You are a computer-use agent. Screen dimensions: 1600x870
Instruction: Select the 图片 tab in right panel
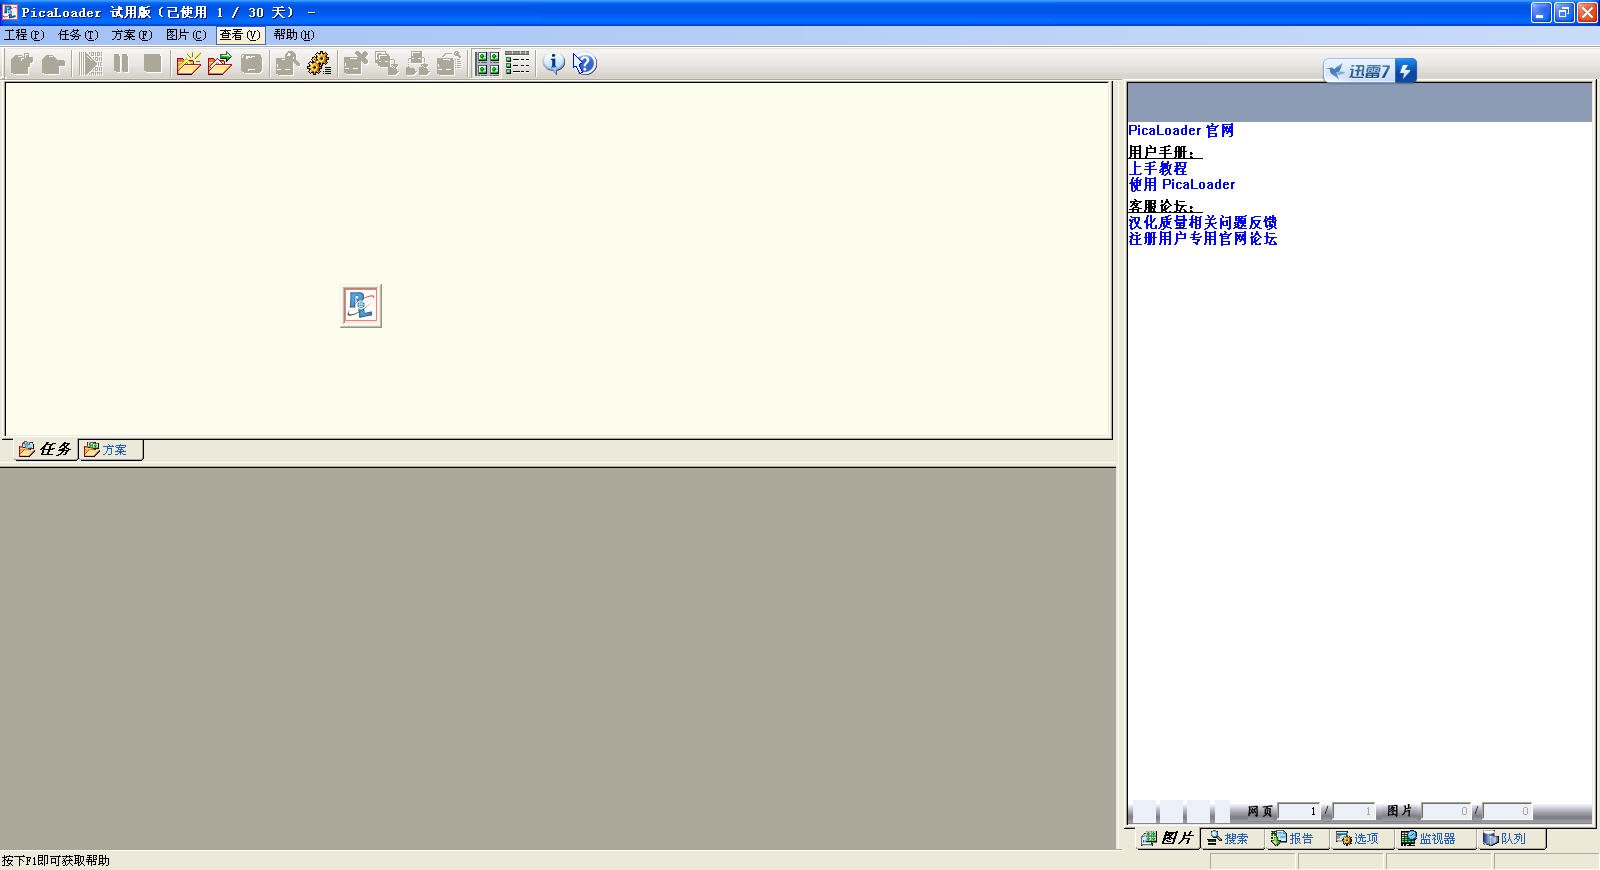pos(1168,839)
